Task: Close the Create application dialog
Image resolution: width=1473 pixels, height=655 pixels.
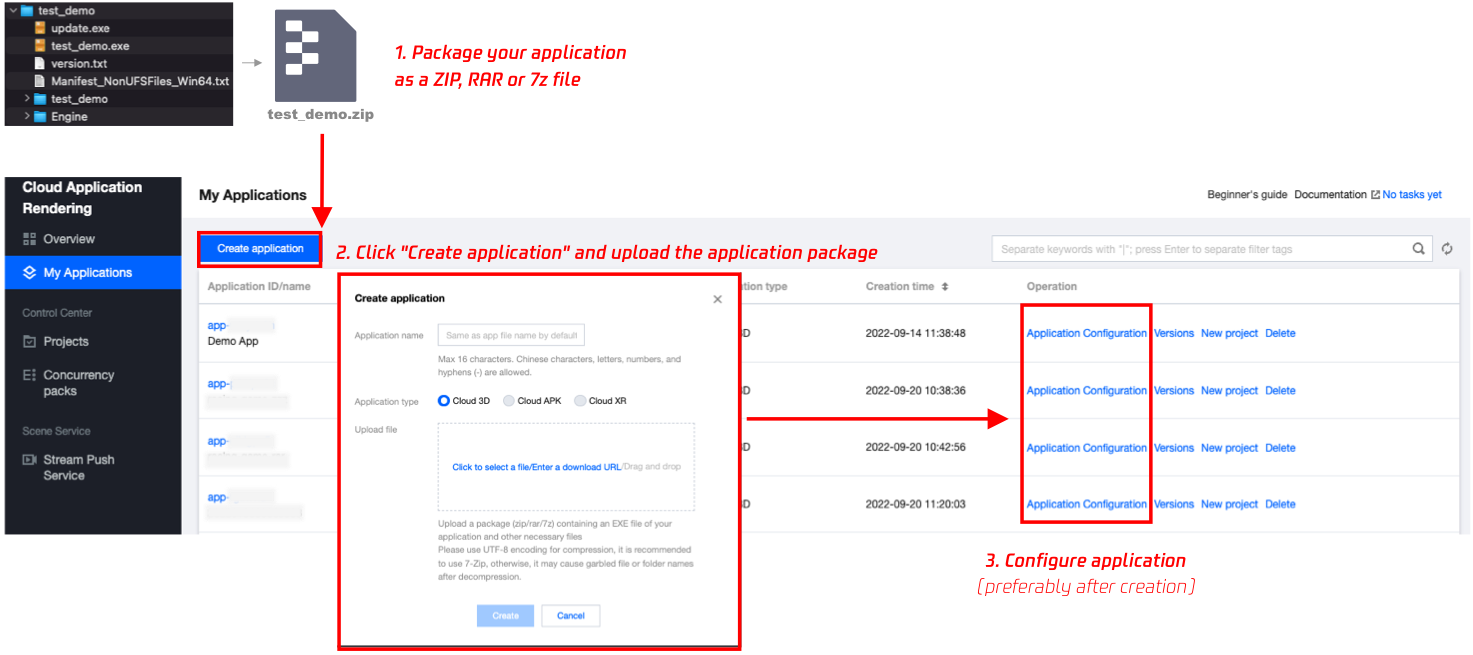Action: point(717,299)
